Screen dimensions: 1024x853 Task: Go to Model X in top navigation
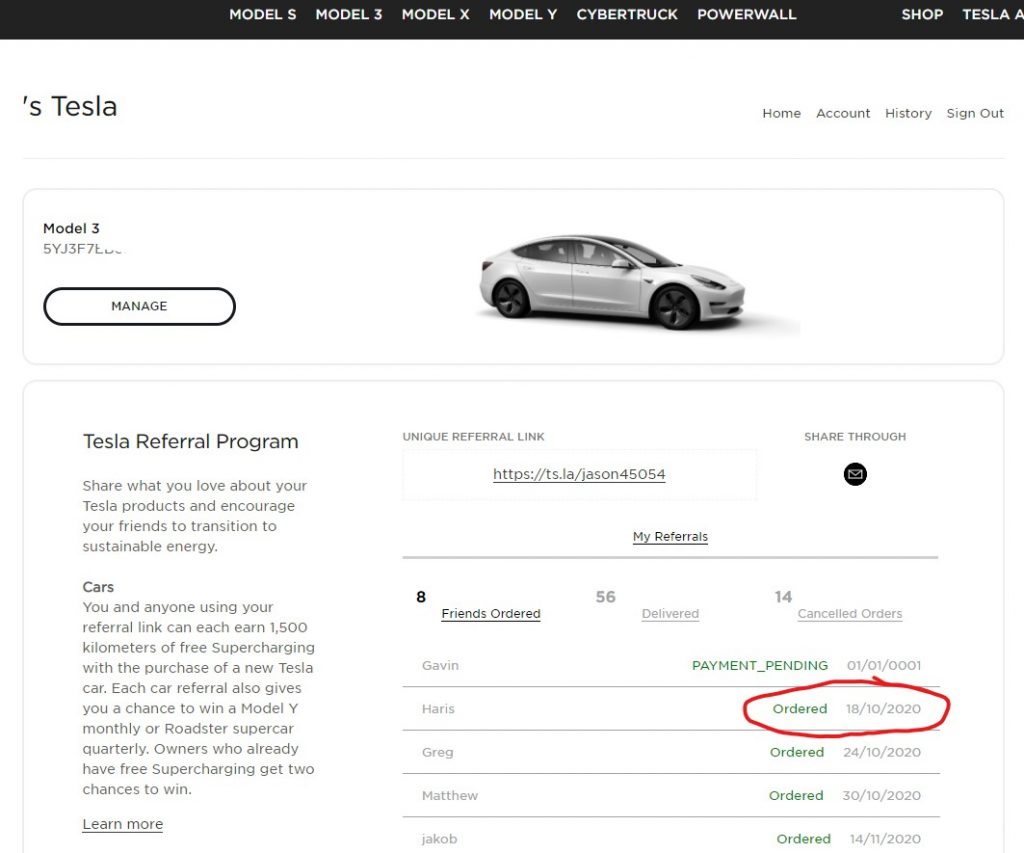coord(436,14)
